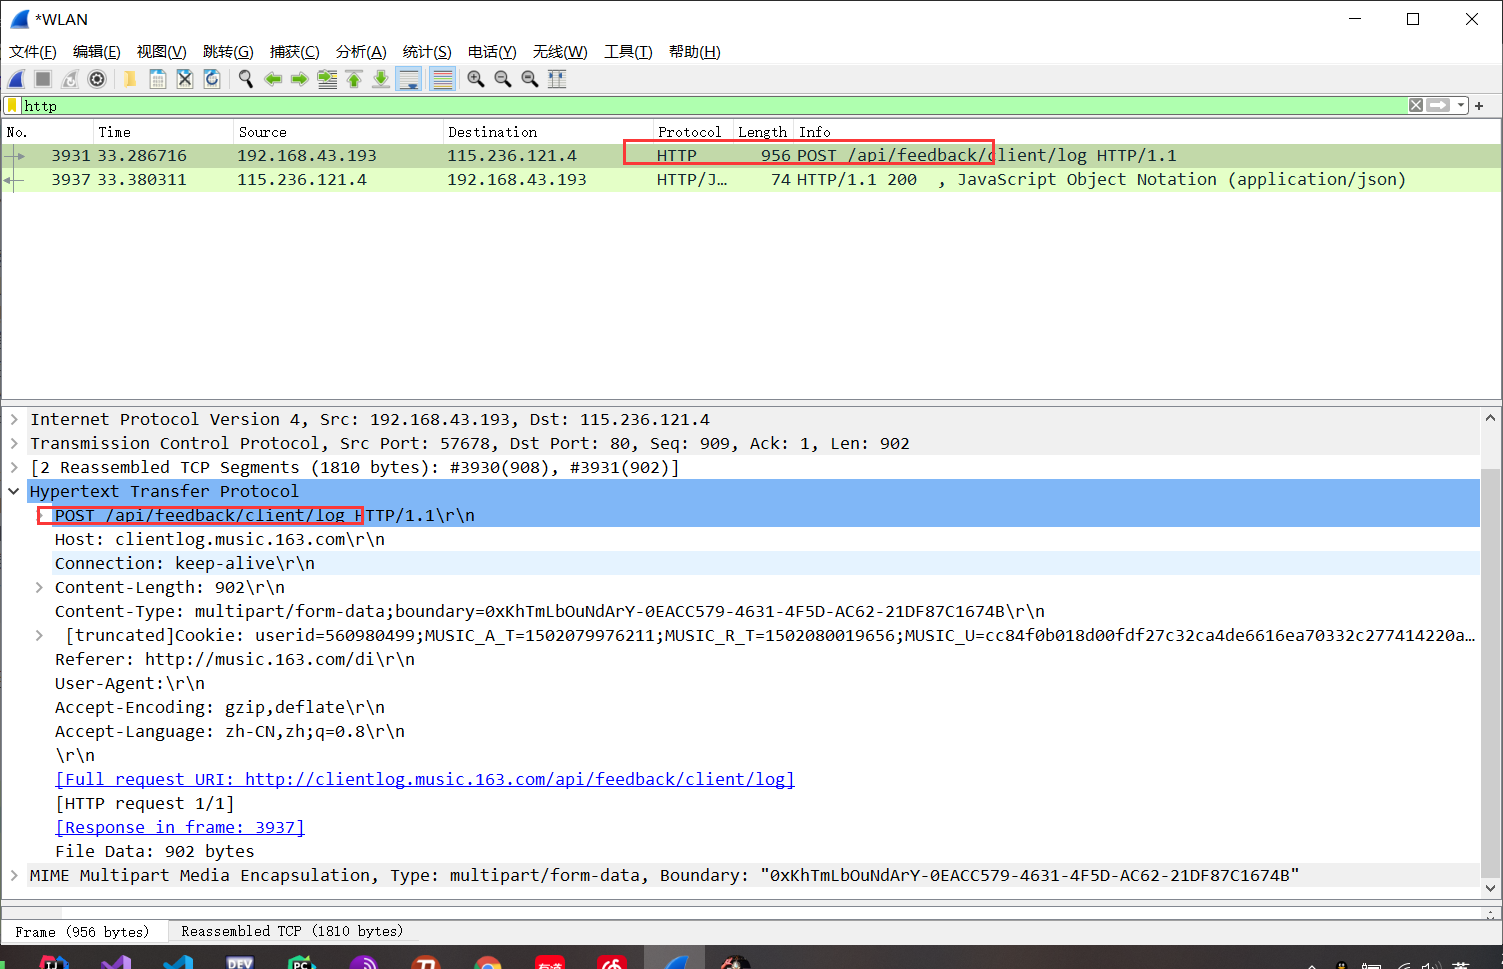Screen dimensions: 1503x969
Task: Expand the truncated Cookie field
Action: coord(39,636)
